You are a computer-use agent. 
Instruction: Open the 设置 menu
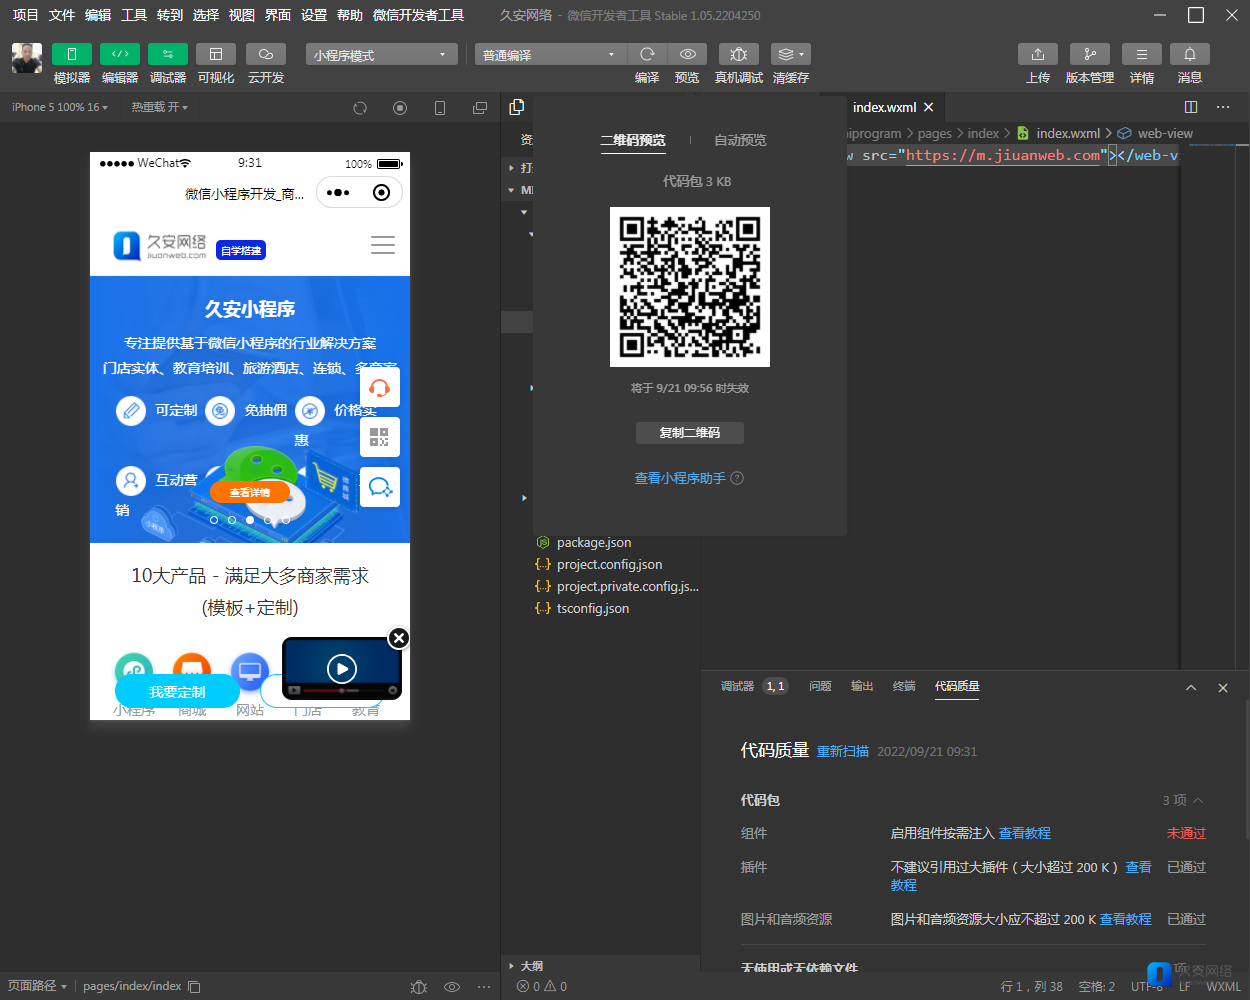[314, 15]
